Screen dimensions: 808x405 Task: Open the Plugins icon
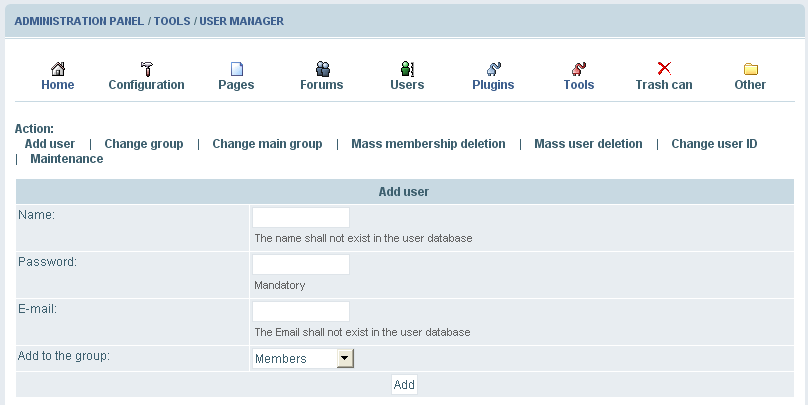493,69
